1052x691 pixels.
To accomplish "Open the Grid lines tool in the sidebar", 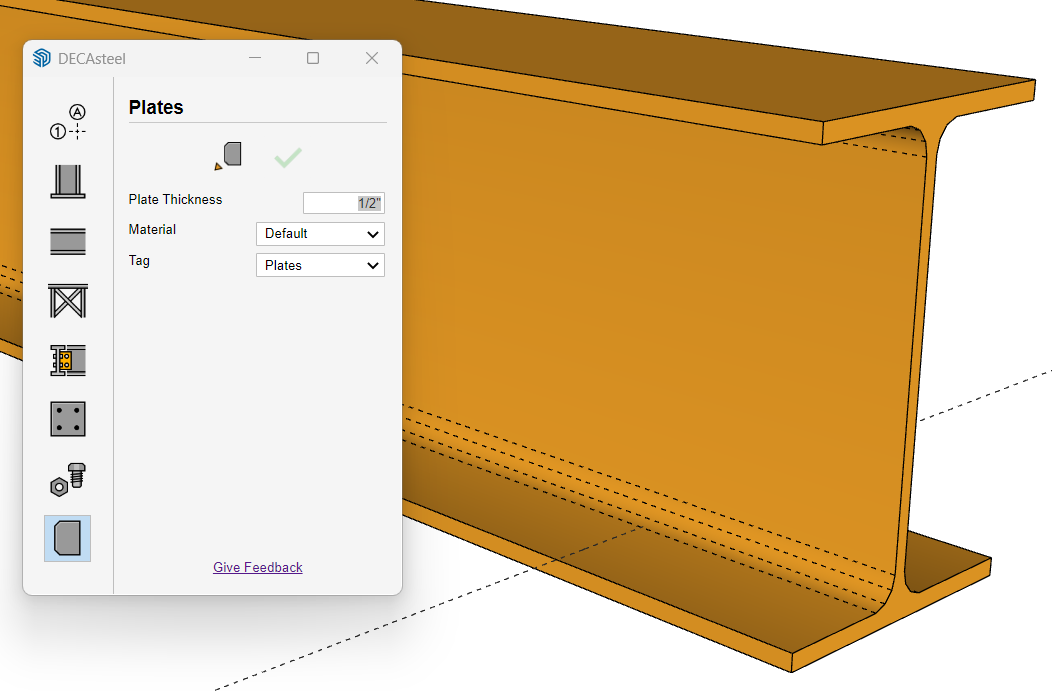I will click(68, 122).
